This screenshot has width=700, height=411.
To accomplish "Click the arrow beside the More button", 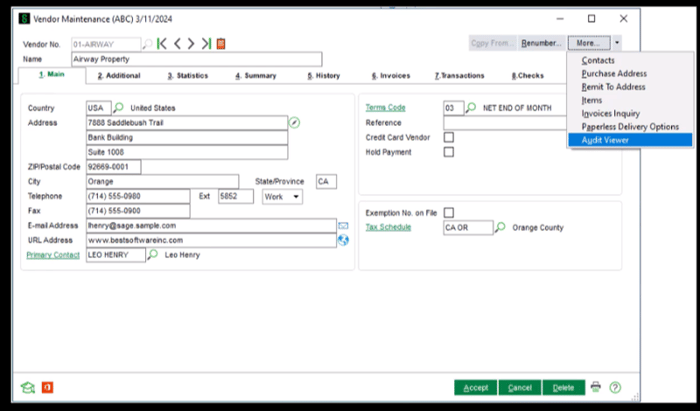I will 618,43.
